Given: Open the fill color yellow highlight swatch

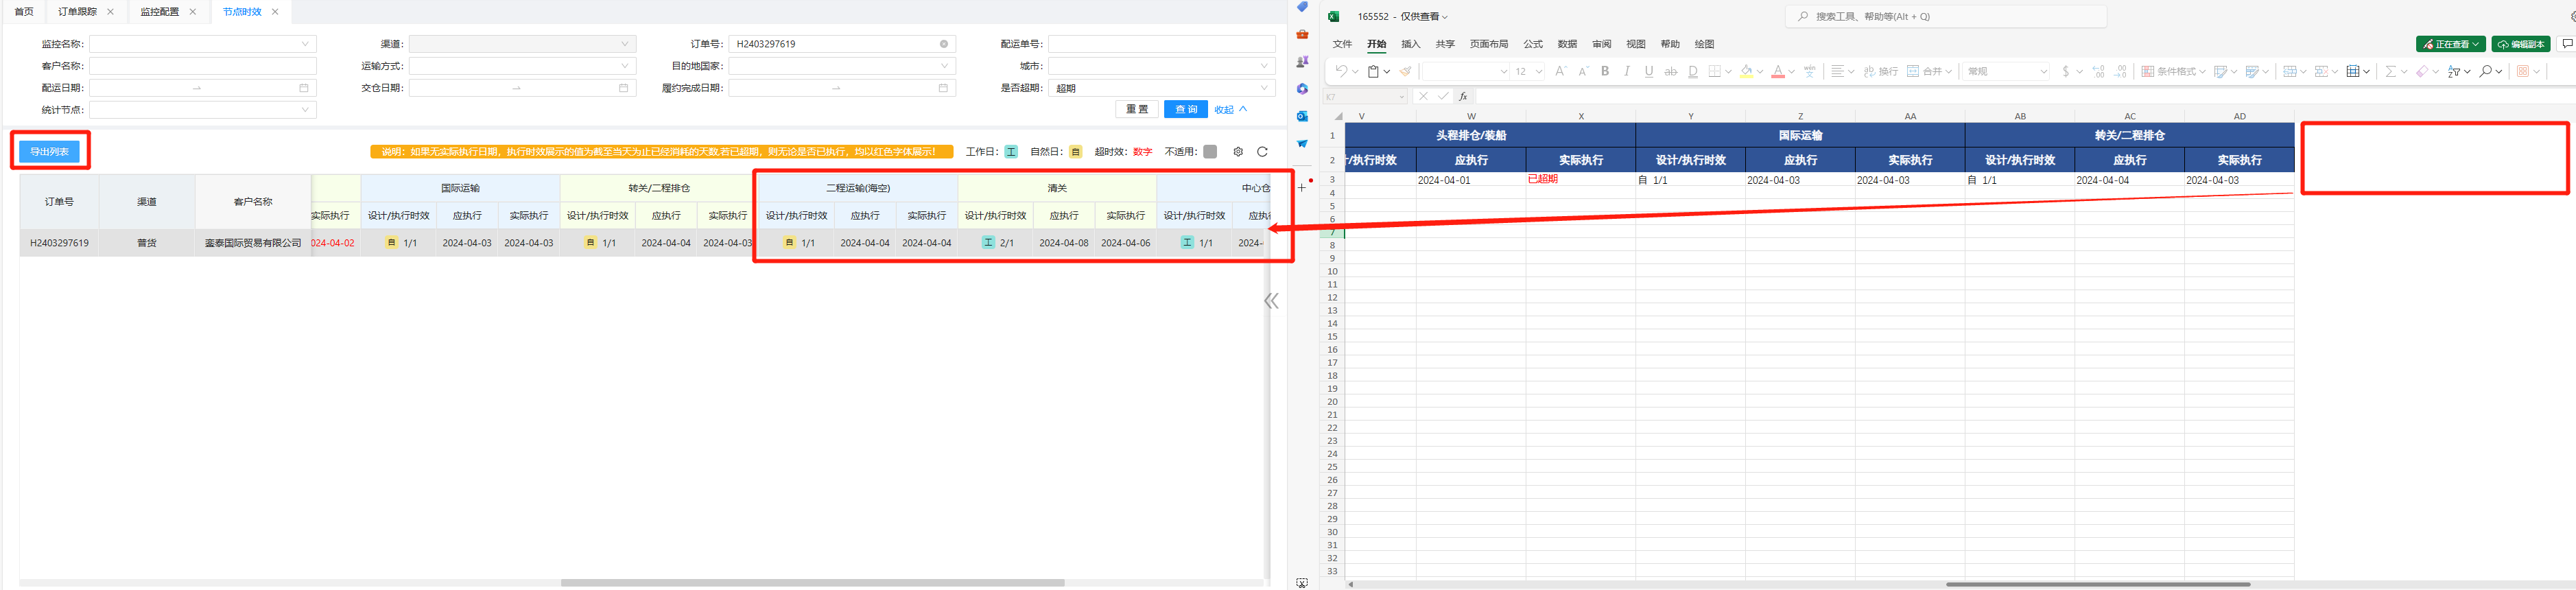Looking at the screenshot, I should (x=1746, y=71).
